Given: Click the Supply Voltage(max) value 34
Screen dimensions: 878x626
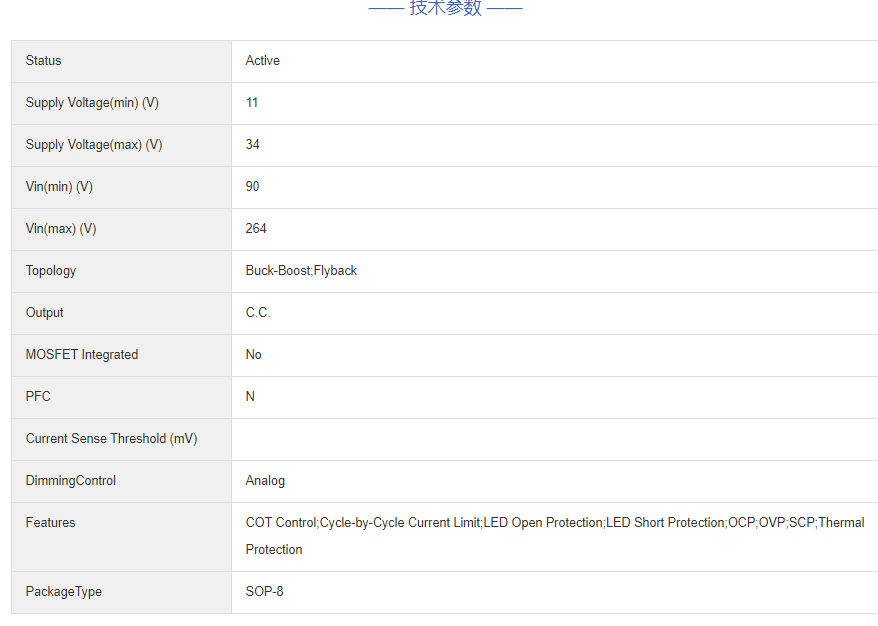Looking at the screenshot, I should (253, 145).
